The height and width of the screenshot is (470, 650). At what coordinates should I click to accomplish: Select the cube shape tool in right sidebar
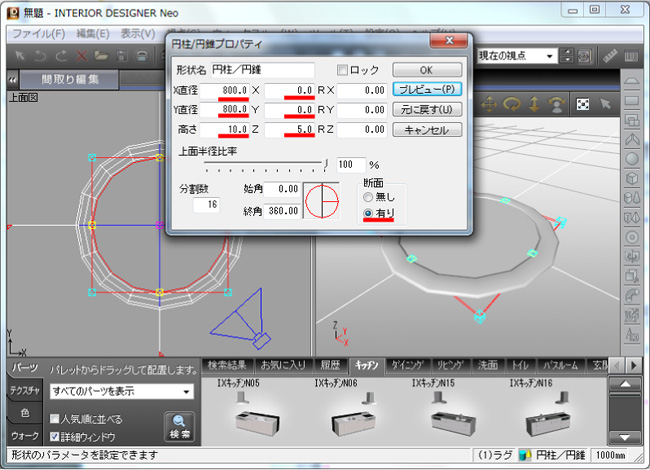point(633,179)
